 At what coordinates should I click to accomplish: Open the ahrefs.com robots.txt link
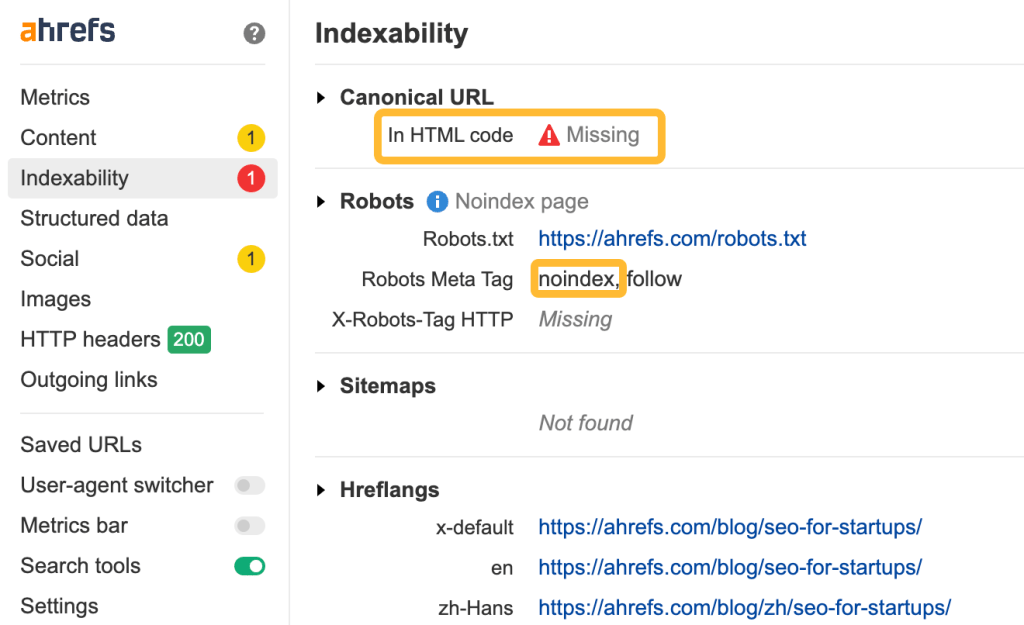(x=672, y=238)
